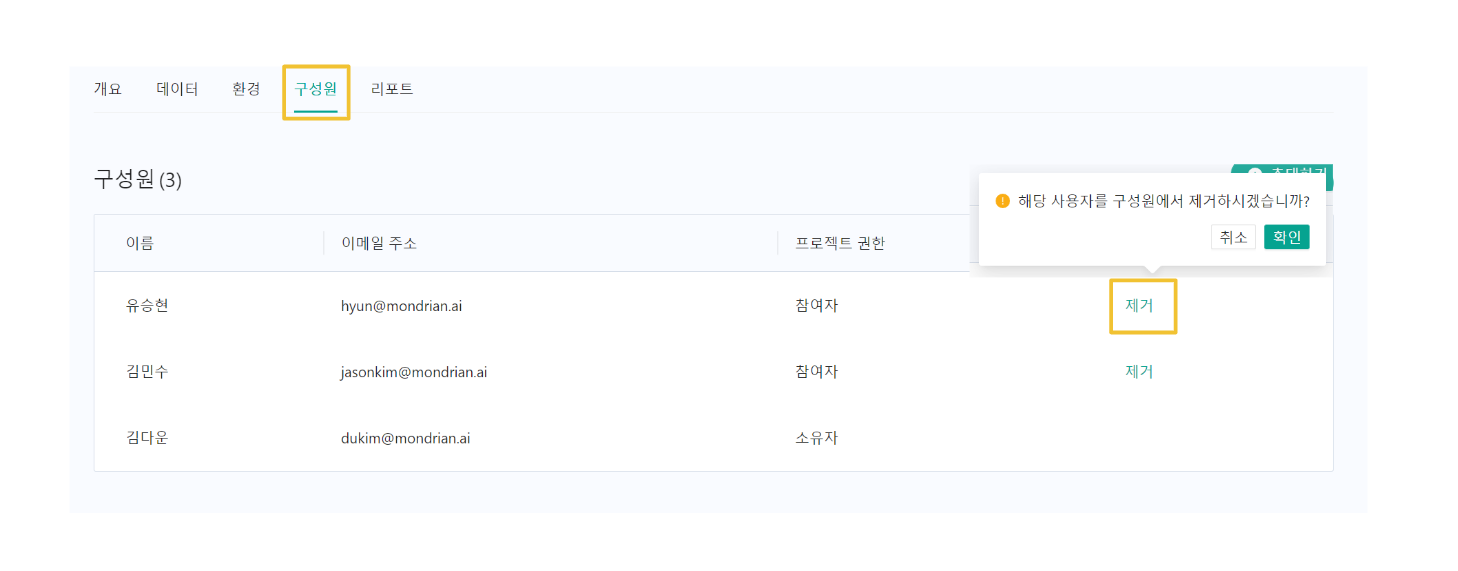Image resolution: width=1458 pixels, height=571 pixels.
Task: Click the hyun@mondrian.ai email address
Action: (401, 306)
